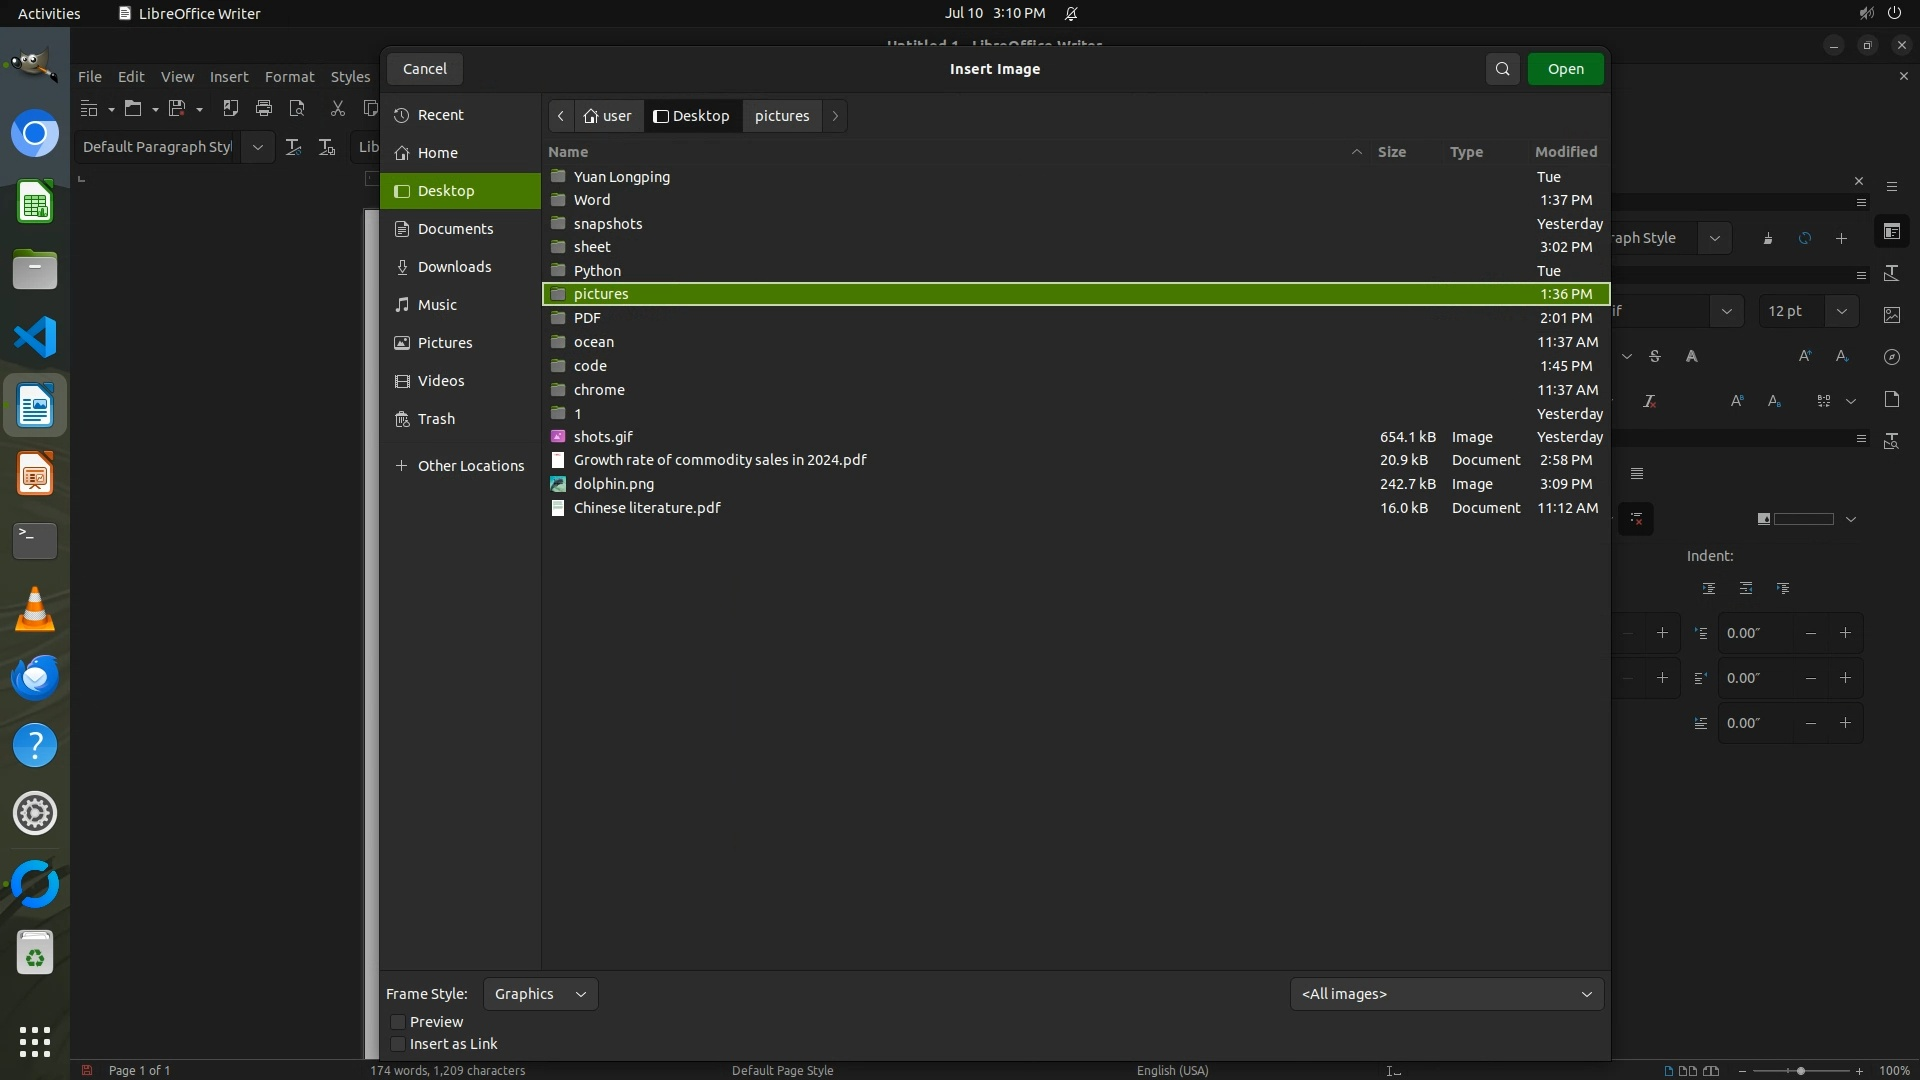The width and height of the screenshot is (1920, 1080).
Task: Open the Navigator compass icon in sidebar
Action: [x=1891, y=357]
